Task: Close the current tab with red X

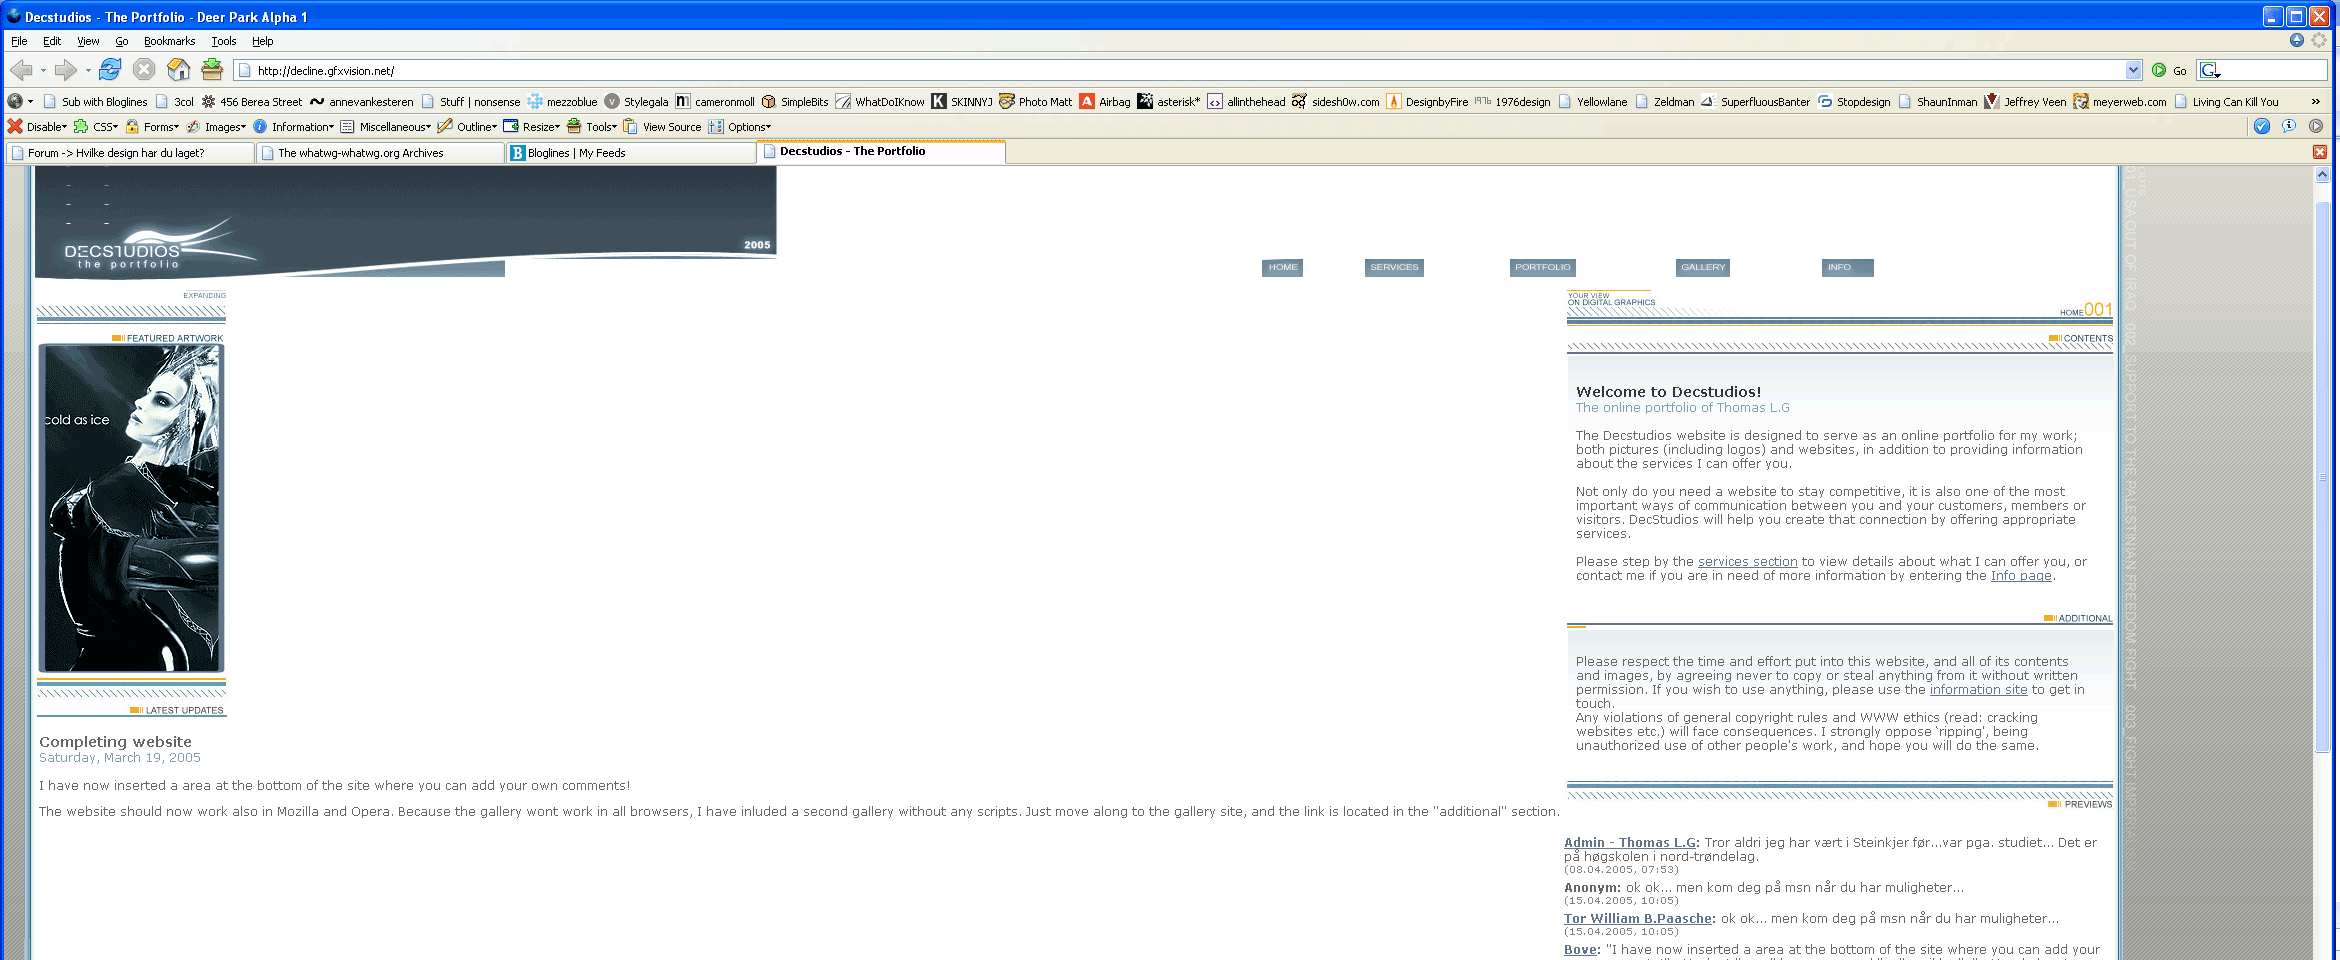Action: [x=2320, y=152]
